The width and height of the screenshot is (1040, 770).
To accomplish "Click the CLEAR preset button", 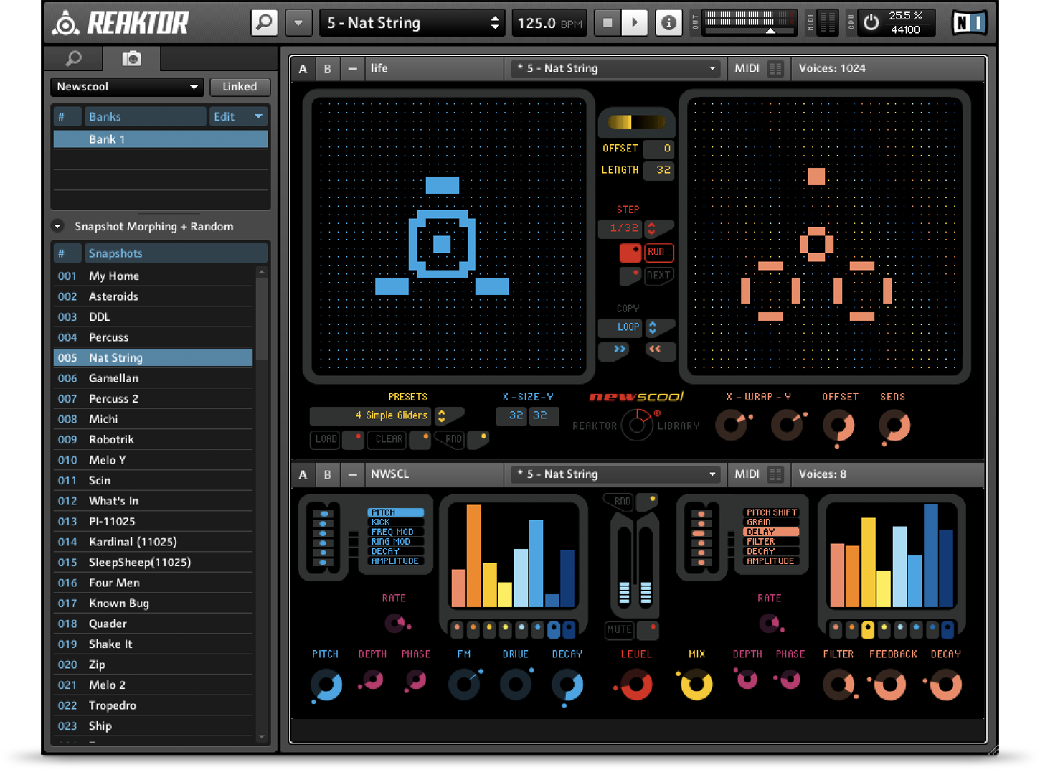I will 388,439.
